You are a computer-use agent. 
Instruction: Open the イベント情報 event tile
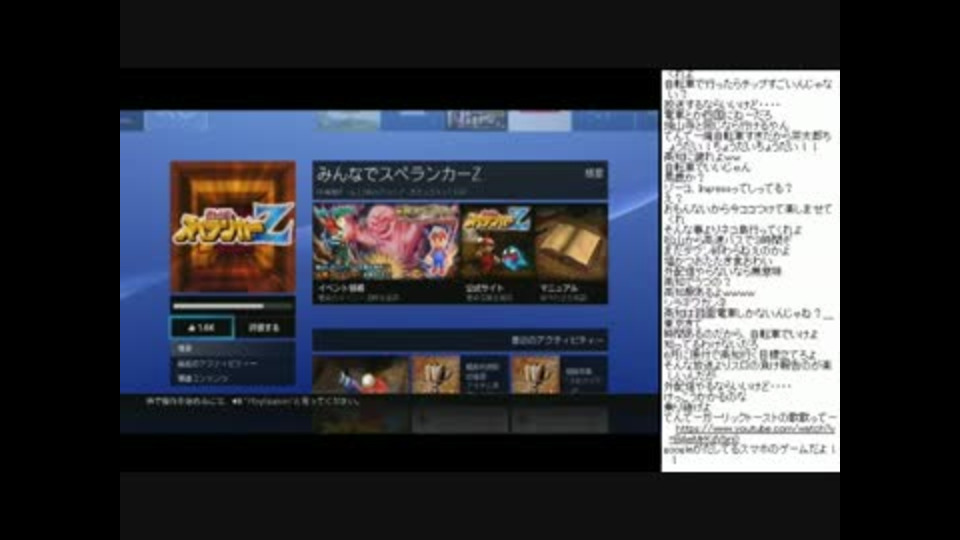pyautogui.click(x=386, y=253)
